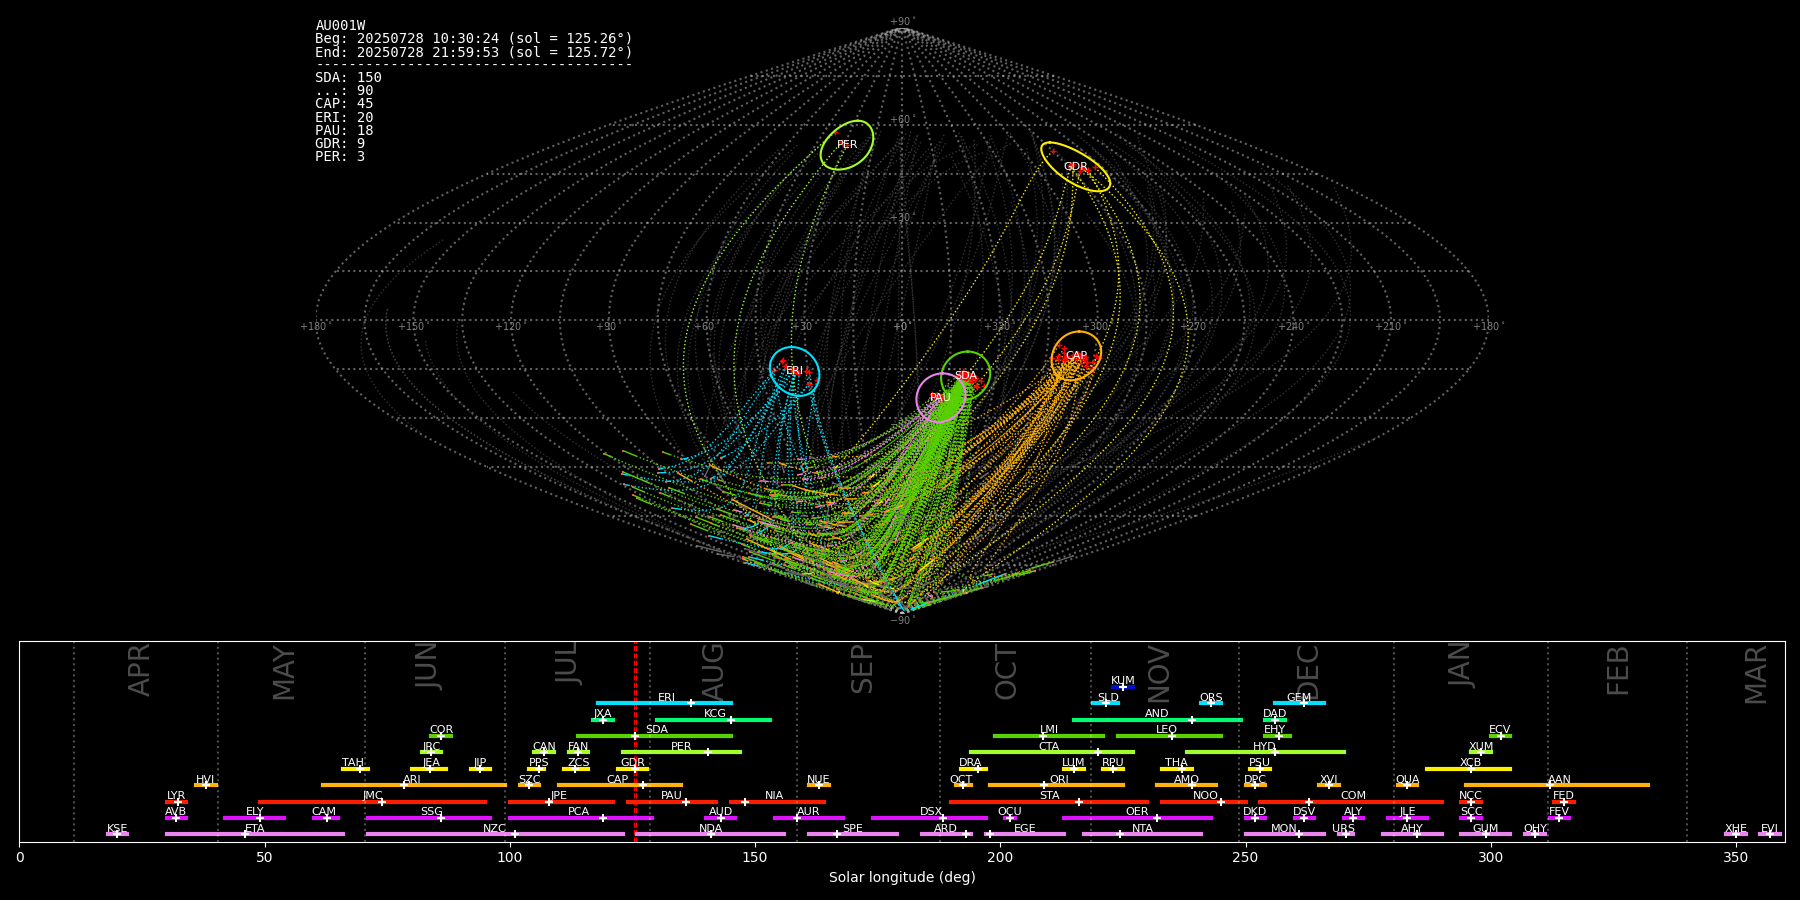This screenshot has width=1800, height=900.
Task: Click the green PER radiant ellipse on sky map
Action: [847, 145]
